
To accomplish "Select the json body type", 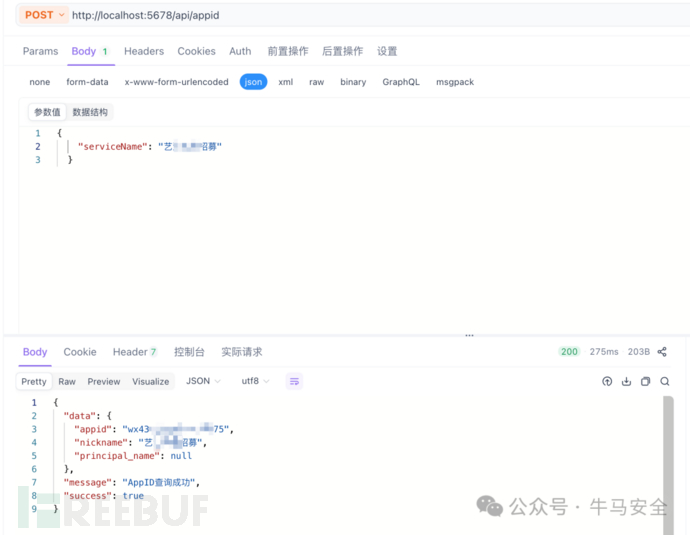I will (x=253, y=82).
